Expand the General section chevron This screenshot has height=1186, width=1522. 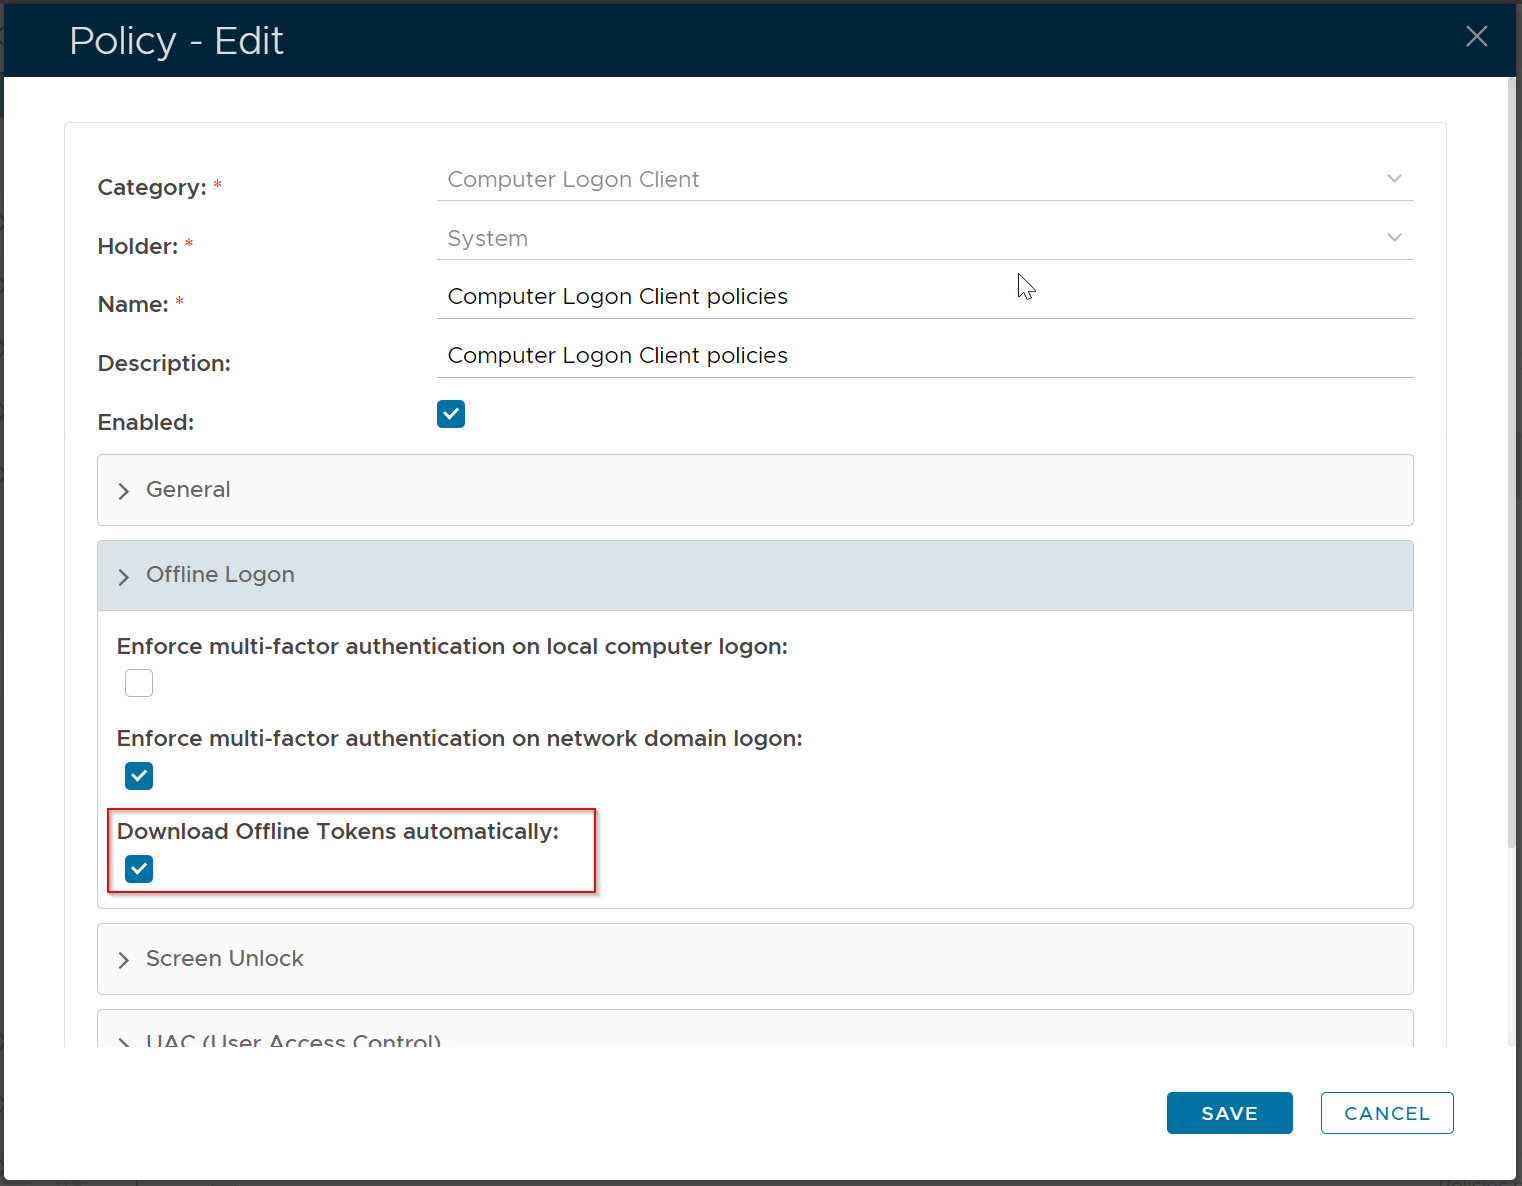click(x=124, y=491)
